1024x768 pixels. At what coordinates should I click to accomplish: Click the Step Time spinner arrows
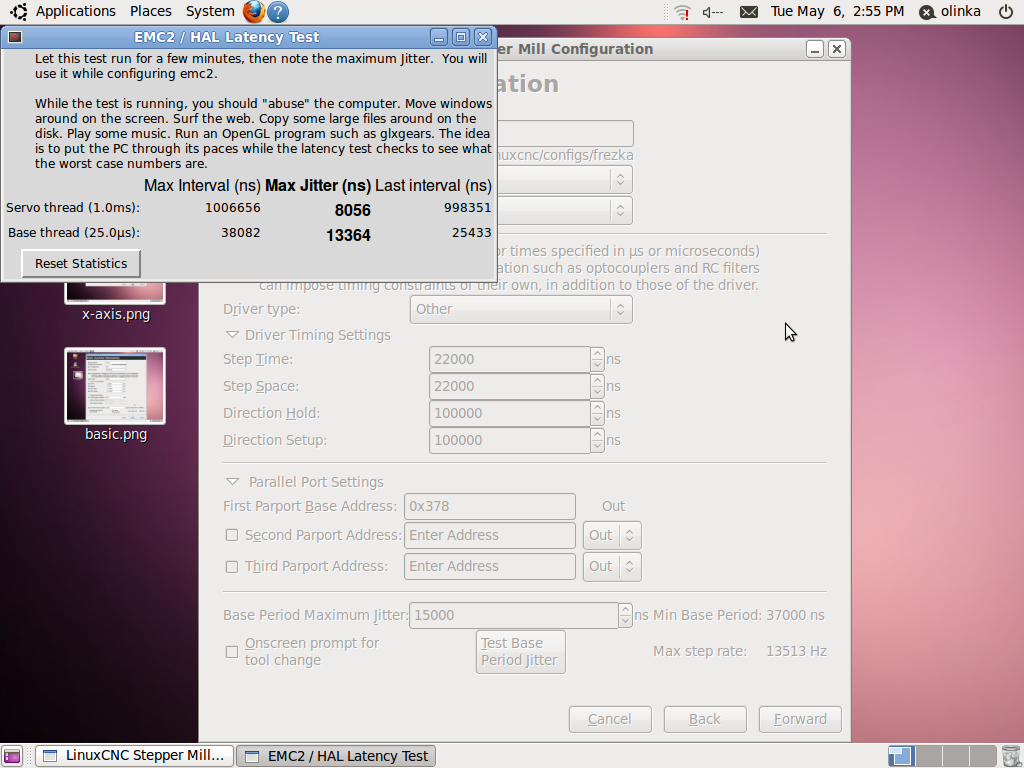597,360
